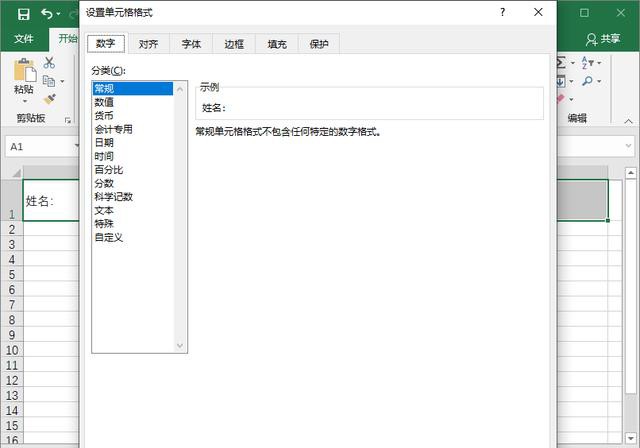Screen dimensions: 640x448
Task: Collapse the ribbon with the chevron
Action: click(x=629, y=121)
